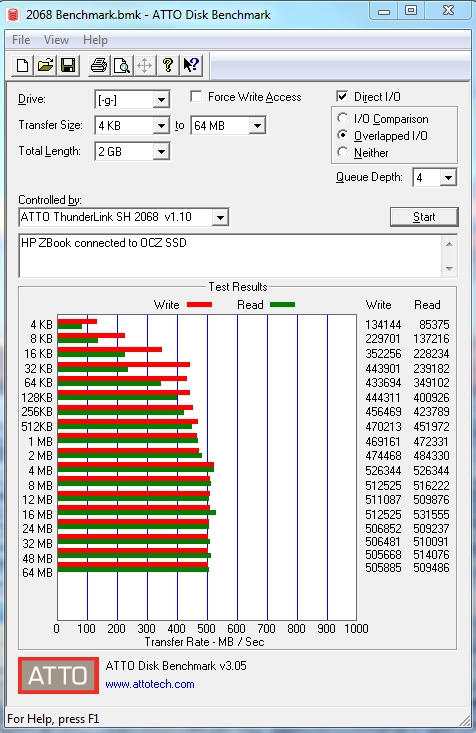Screen dimensions: 476x733
Task: Open Print Preview toolbar icon
Action: [122, 65]
